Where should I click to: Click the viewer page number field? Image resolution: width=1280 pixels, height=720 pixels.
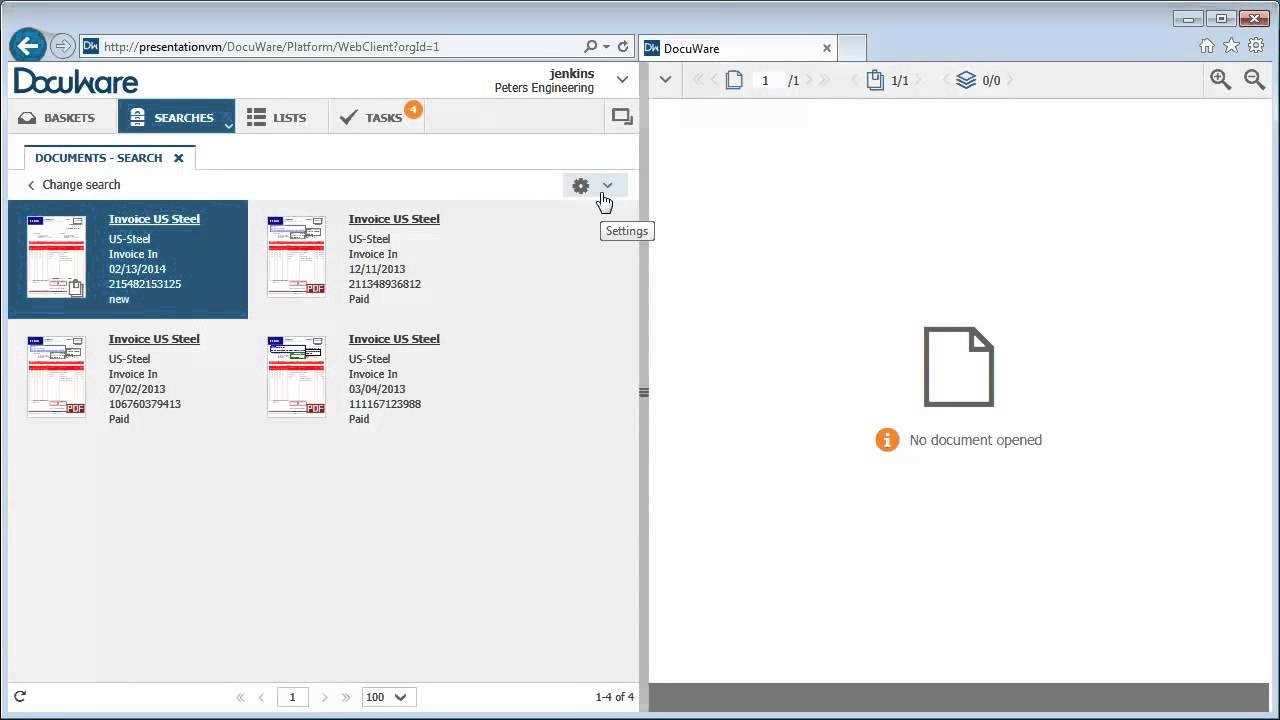765,80
